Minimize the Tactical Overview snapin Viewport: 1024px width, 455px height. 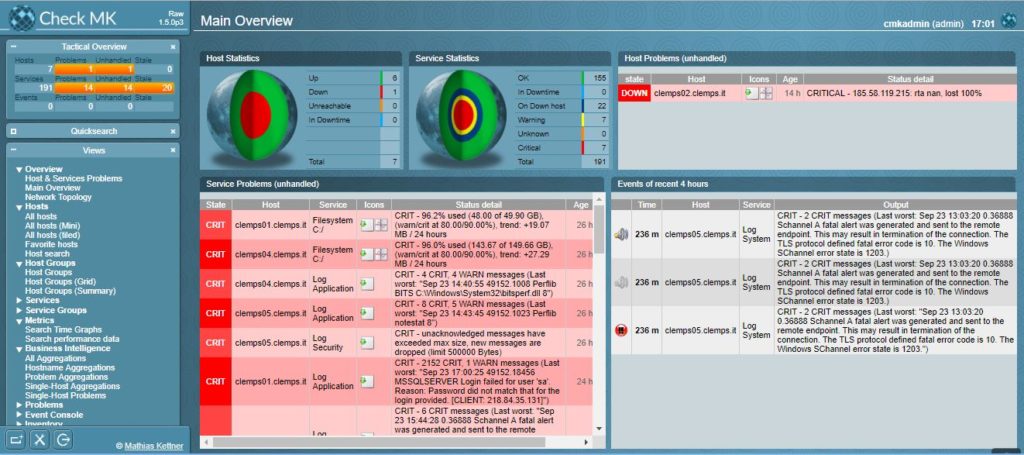click(14, 47)
